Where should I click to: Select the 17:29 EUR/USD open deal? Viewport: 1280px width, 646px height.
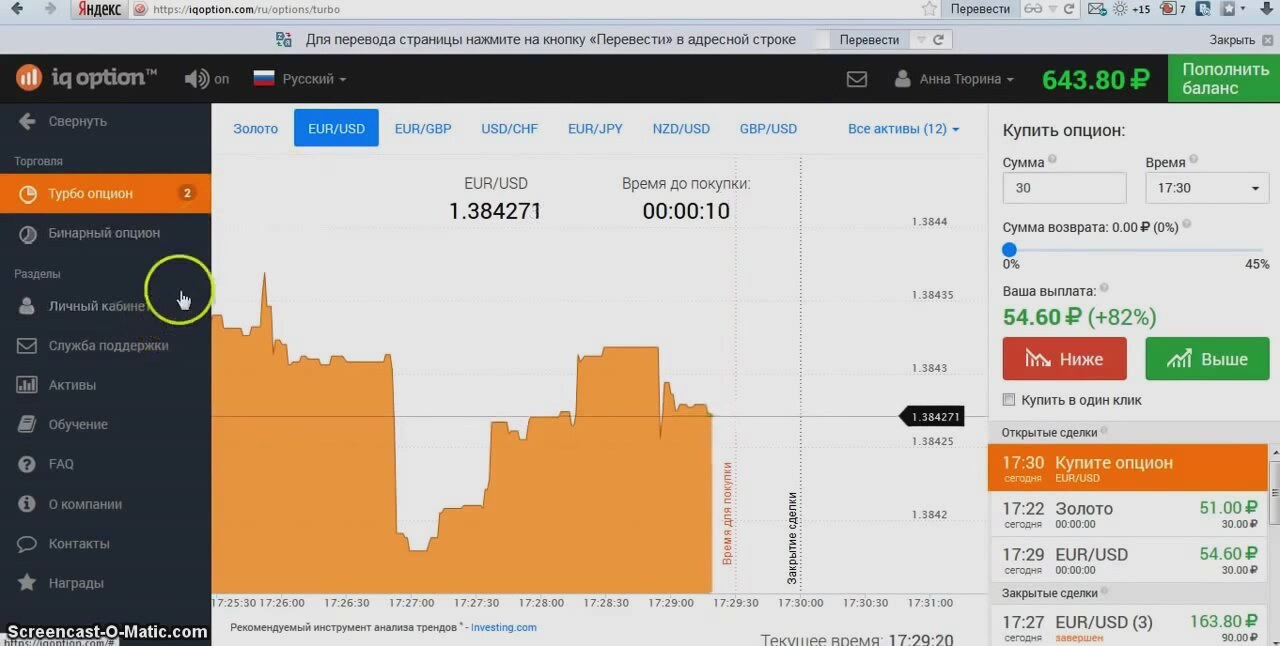point(1128,560)
